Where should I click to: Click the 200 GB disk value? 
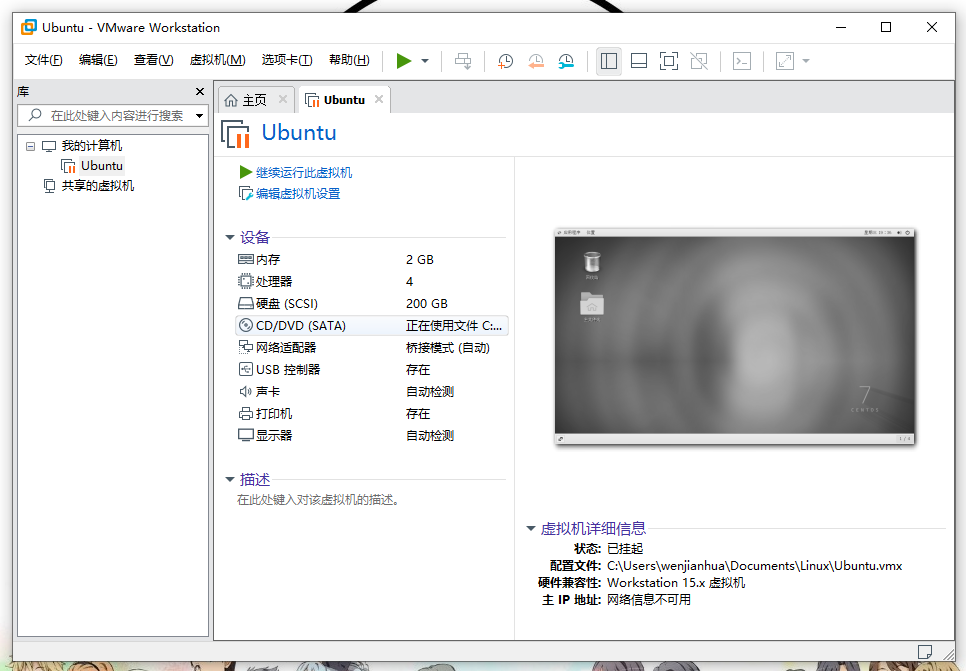point(426,304)
